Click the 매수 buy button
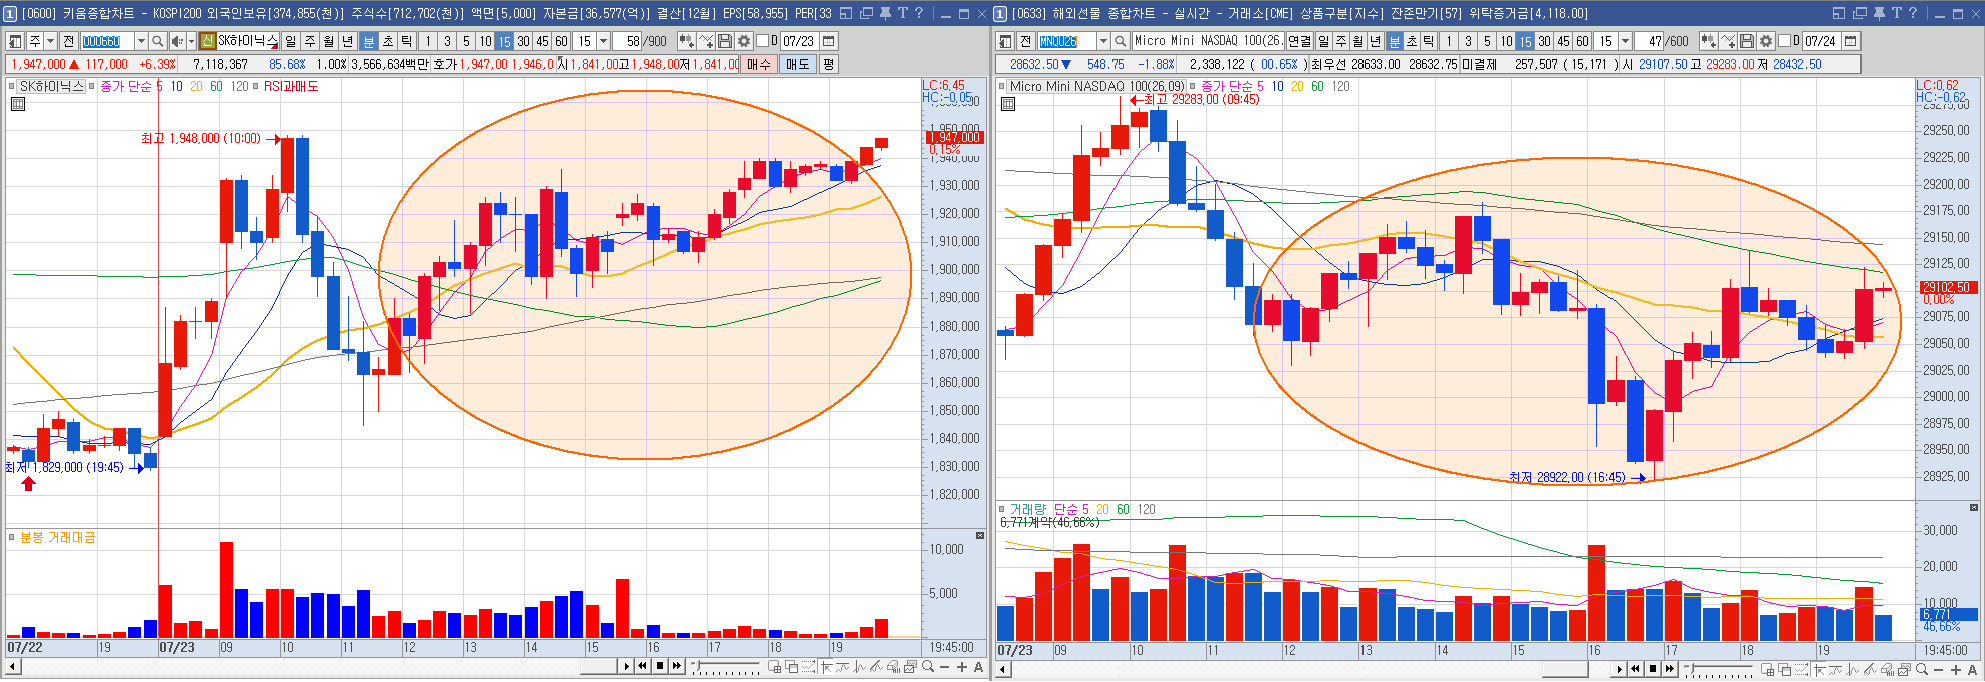The width and height of the screenshot is (1985, 682). (x=759, y=64)
